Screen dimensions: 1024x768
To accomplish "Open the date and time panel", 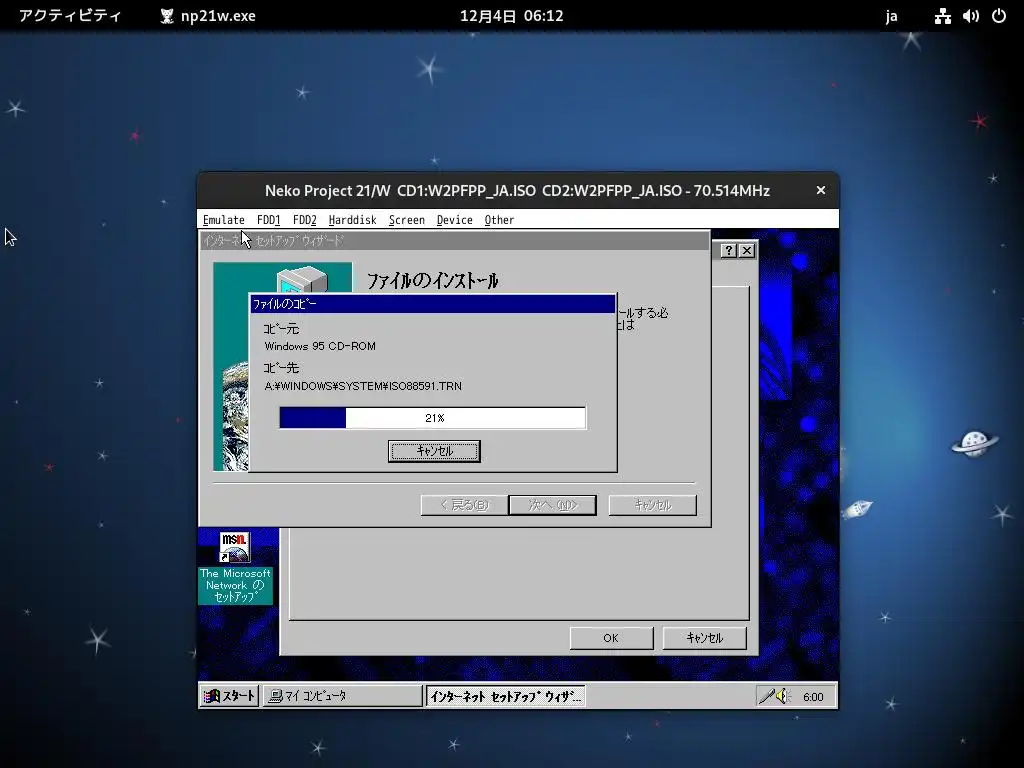I will 511,16.
